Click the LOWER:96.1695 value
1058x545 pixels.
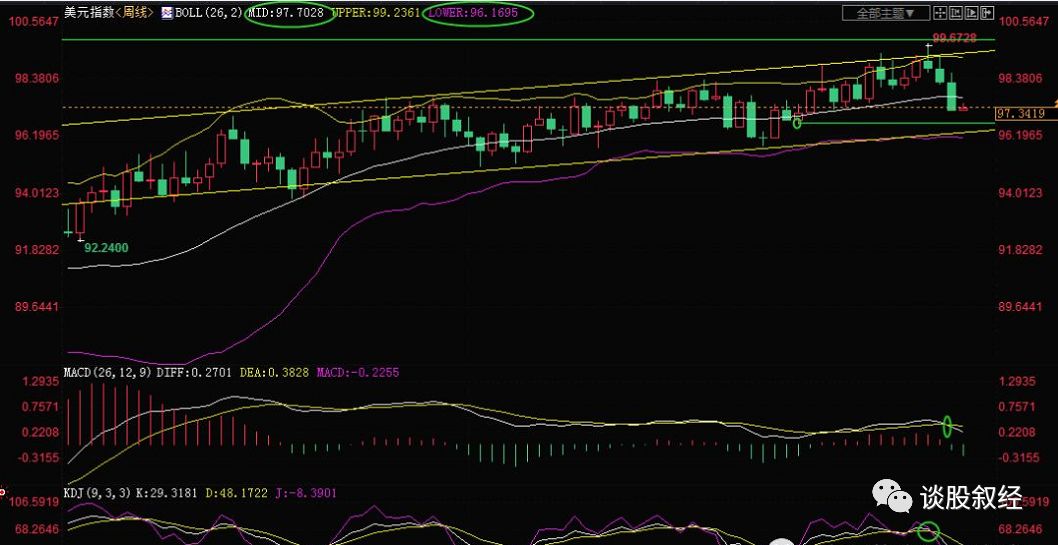coord(476,12)
